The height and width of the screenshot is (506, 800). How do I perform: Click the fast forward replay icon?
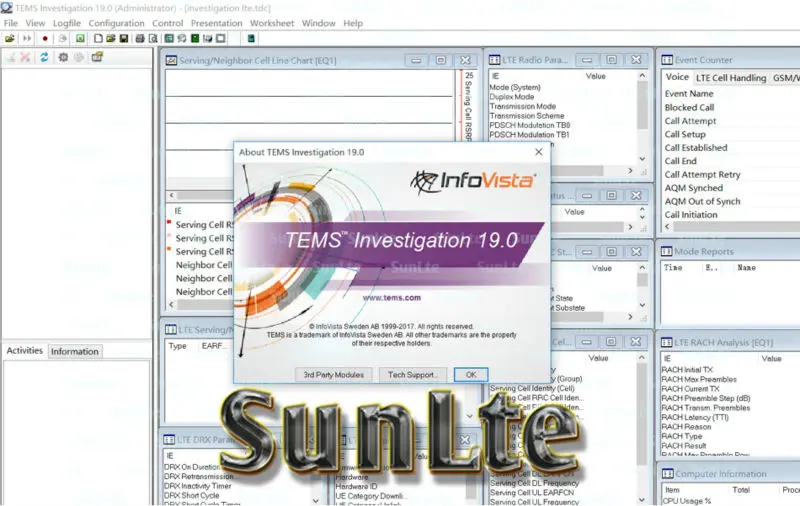[x=27, y=39]
